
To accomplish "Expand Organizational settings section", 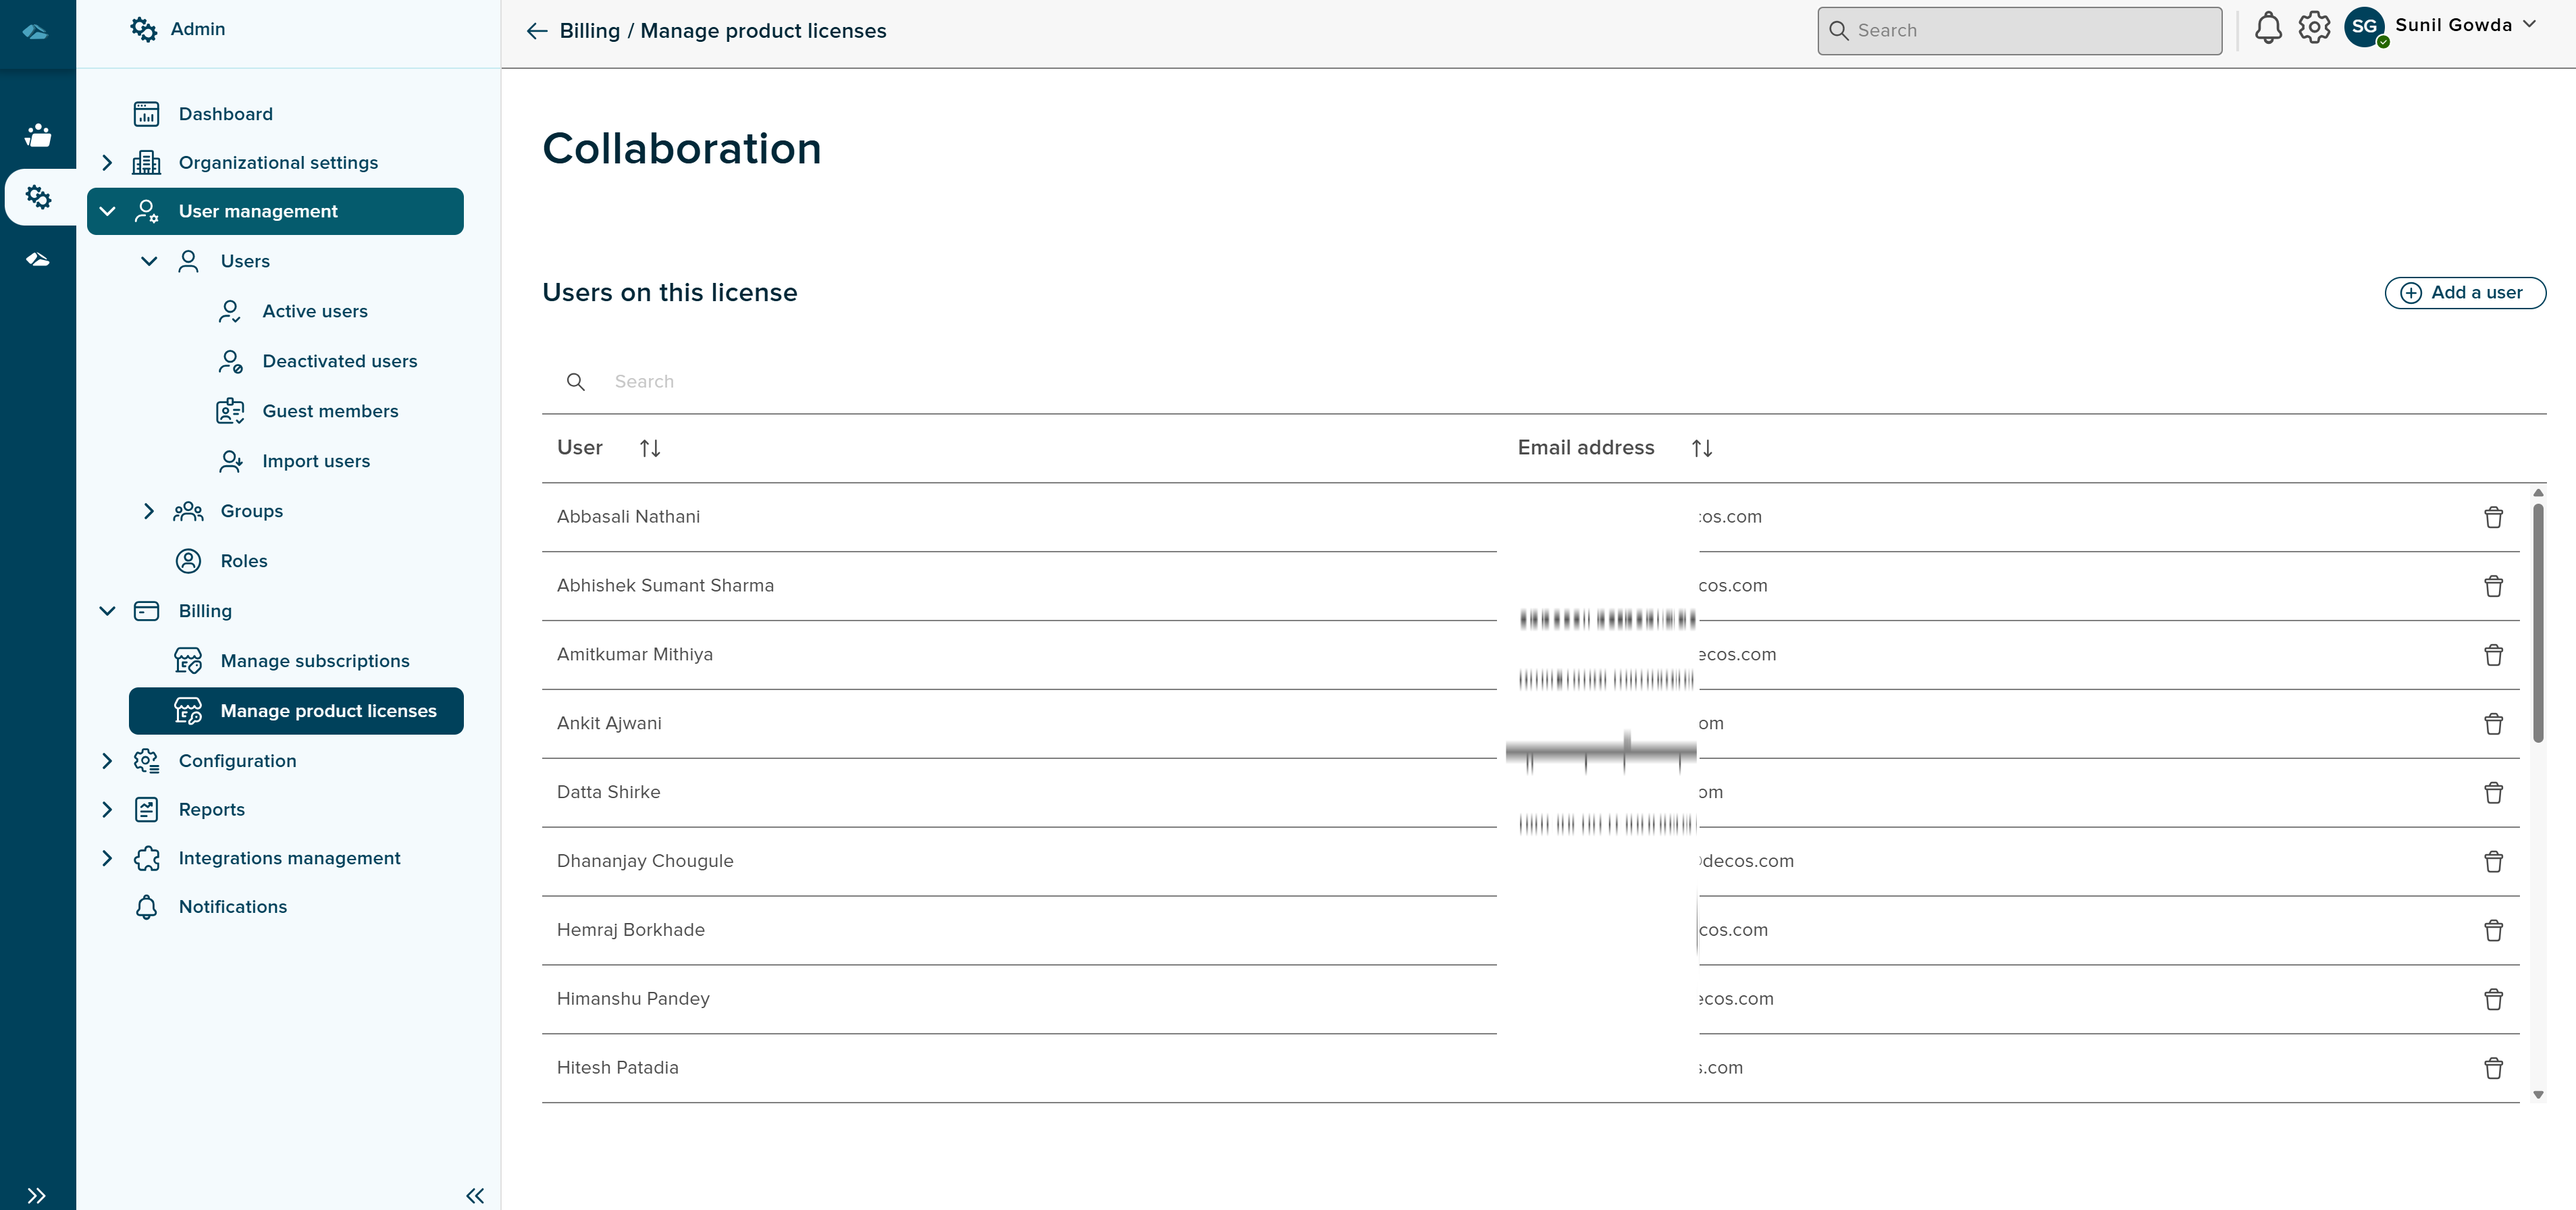I will [x=107, y=162].
